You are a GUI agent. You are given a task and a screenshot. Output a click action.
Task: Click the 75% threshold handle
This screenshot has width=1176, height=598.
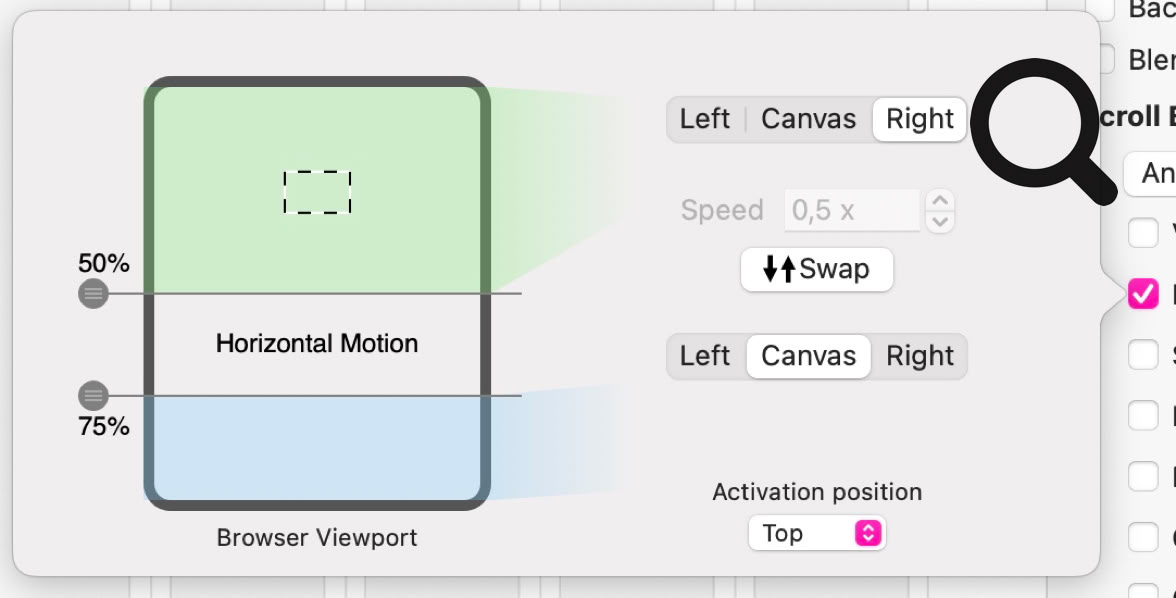(93, 395)
